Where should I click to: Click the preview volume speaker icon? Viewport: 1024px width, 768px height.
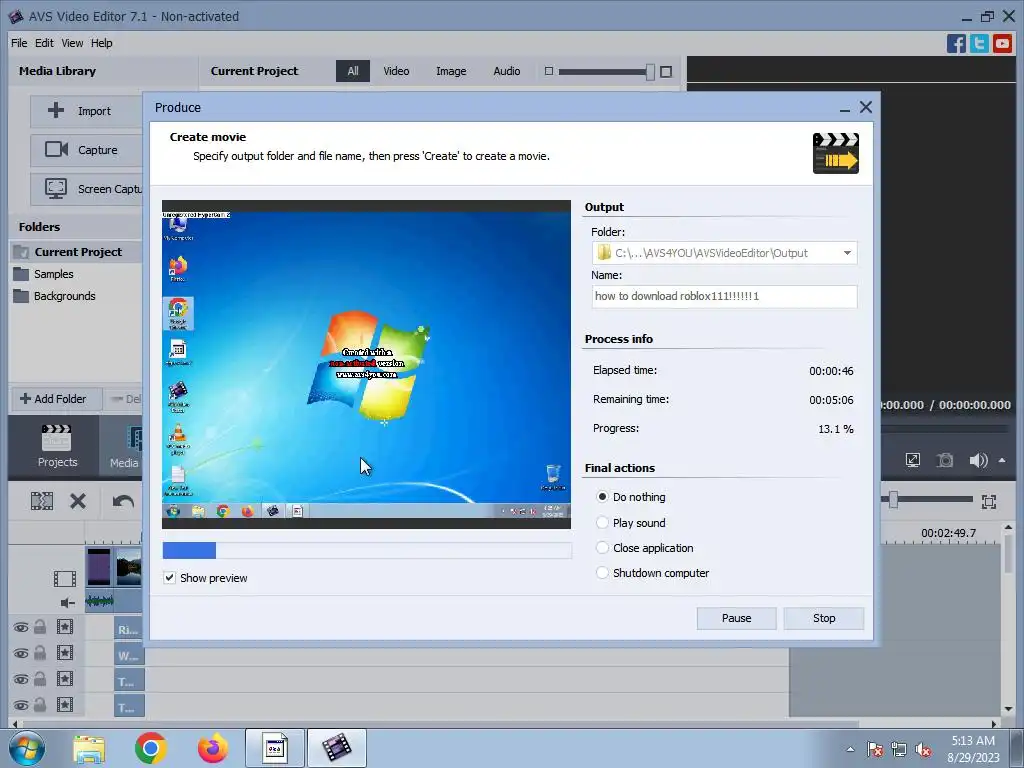(978, 460)
